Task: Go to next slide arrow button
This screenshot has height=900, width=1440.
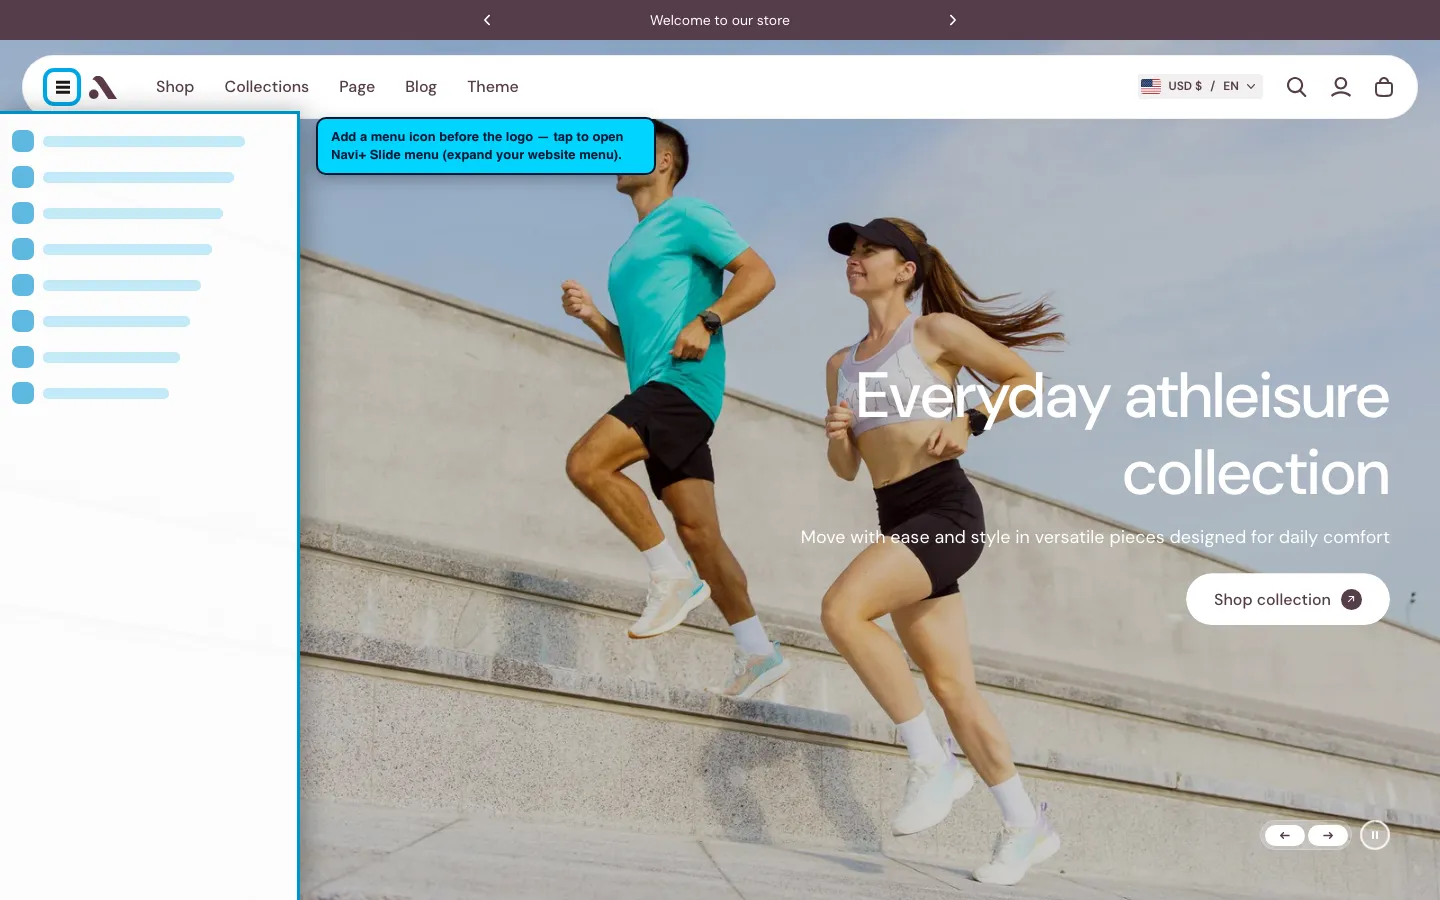Action: 1328,835
